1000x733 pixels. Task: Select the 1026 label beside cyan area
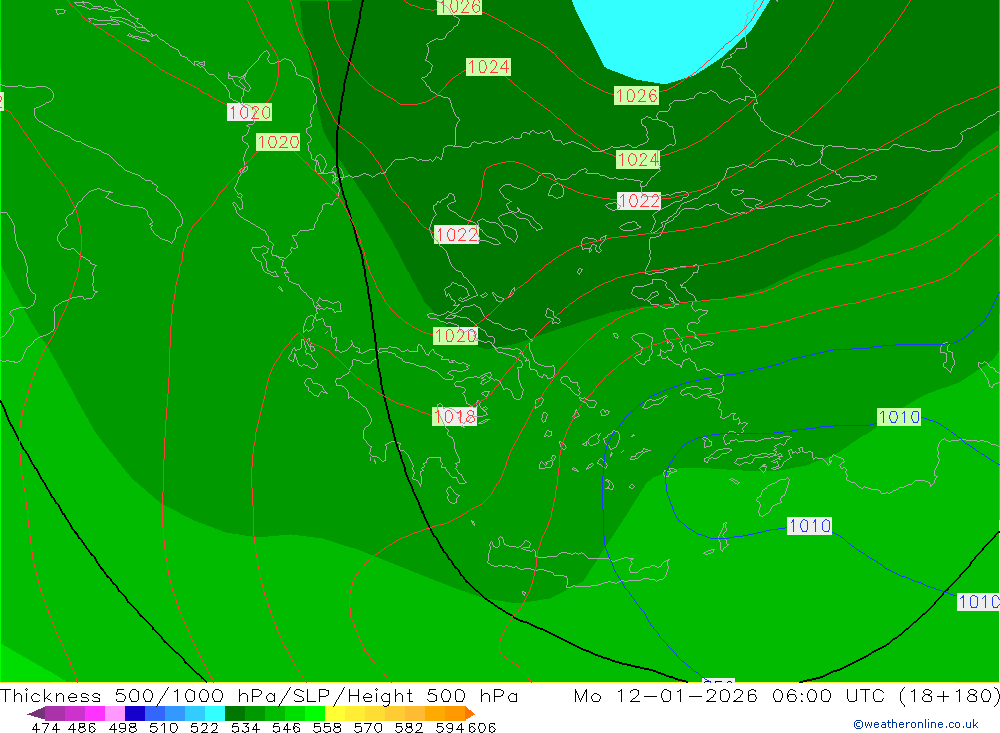636,96
